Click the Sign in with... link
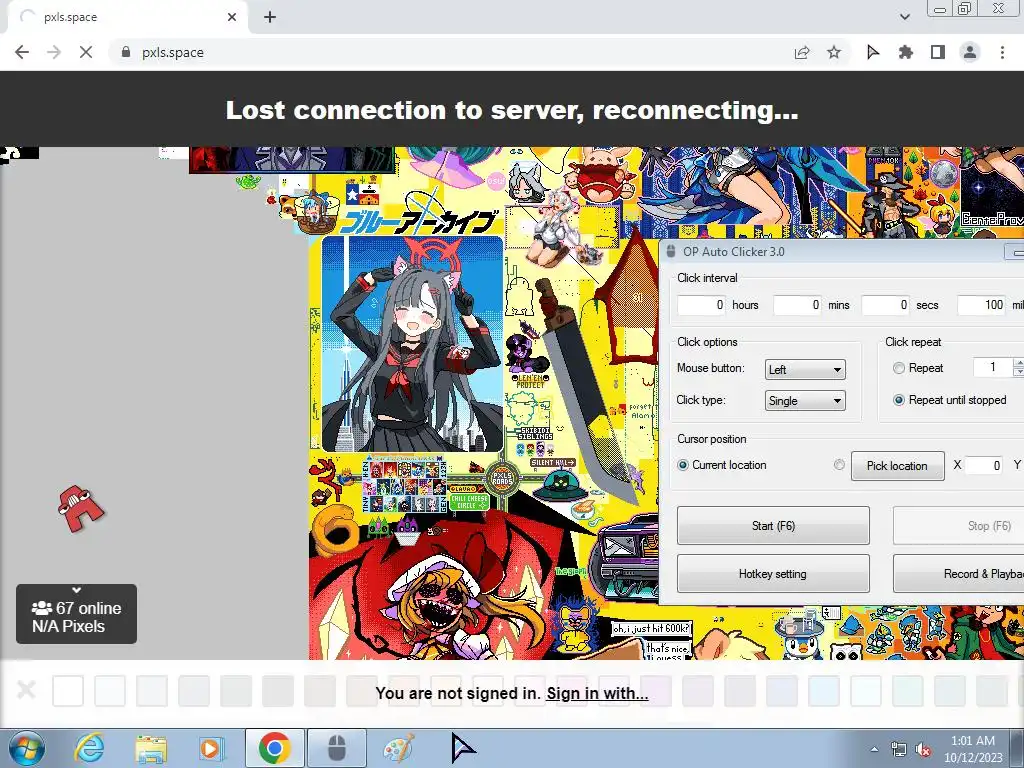This screenshot has width=1024, height=768. 597,693
